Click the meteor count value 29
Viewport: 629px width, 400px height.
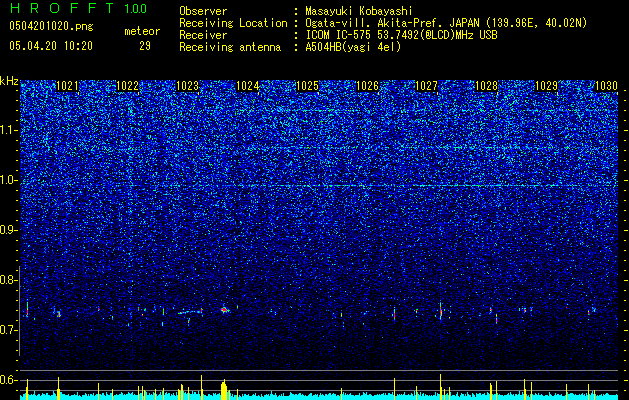click(145, 46)
